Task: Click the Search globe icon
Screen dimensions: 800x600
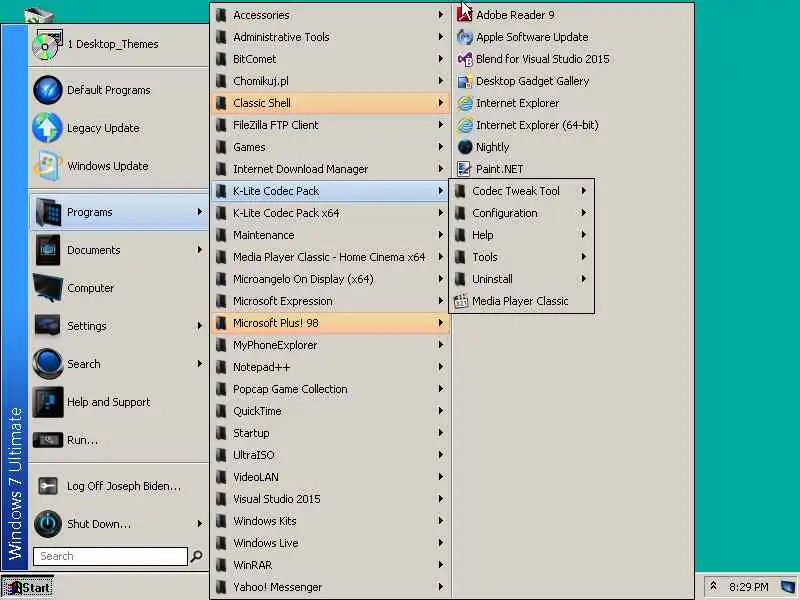Action: [x=48, y=363]
